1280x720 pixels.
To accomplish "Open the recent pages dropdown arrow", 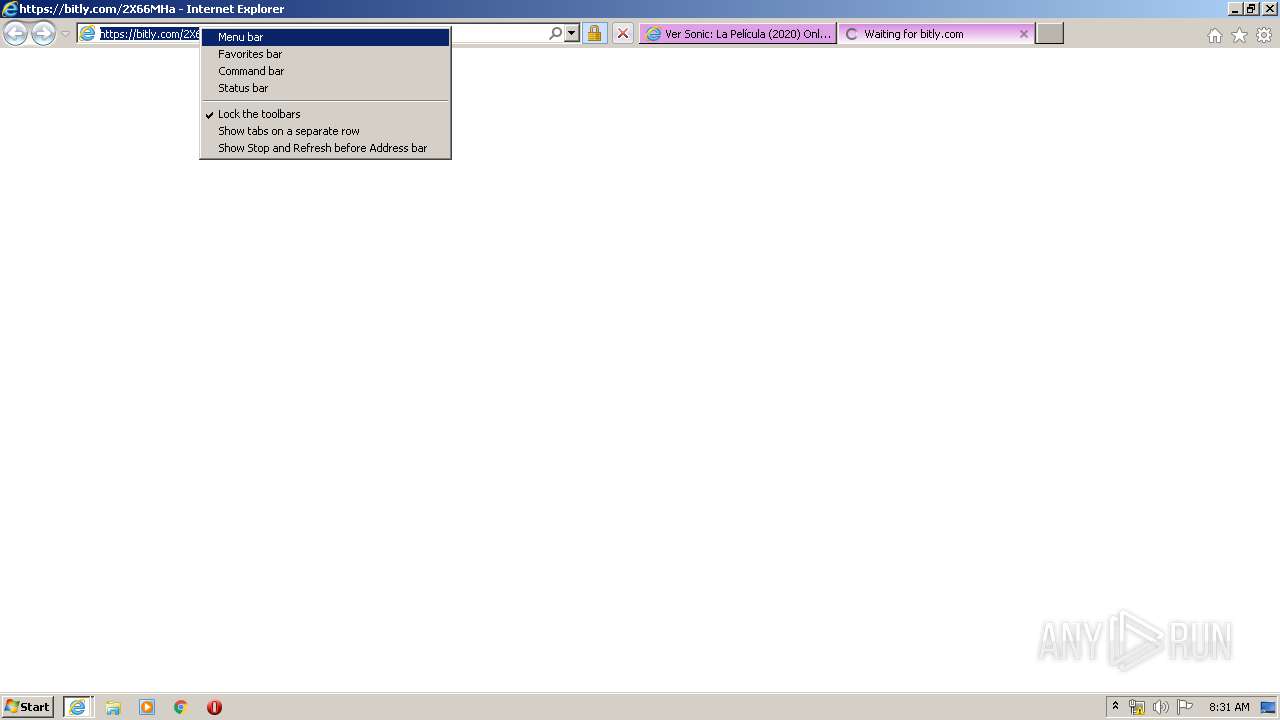I will click(x=65, y=34).
